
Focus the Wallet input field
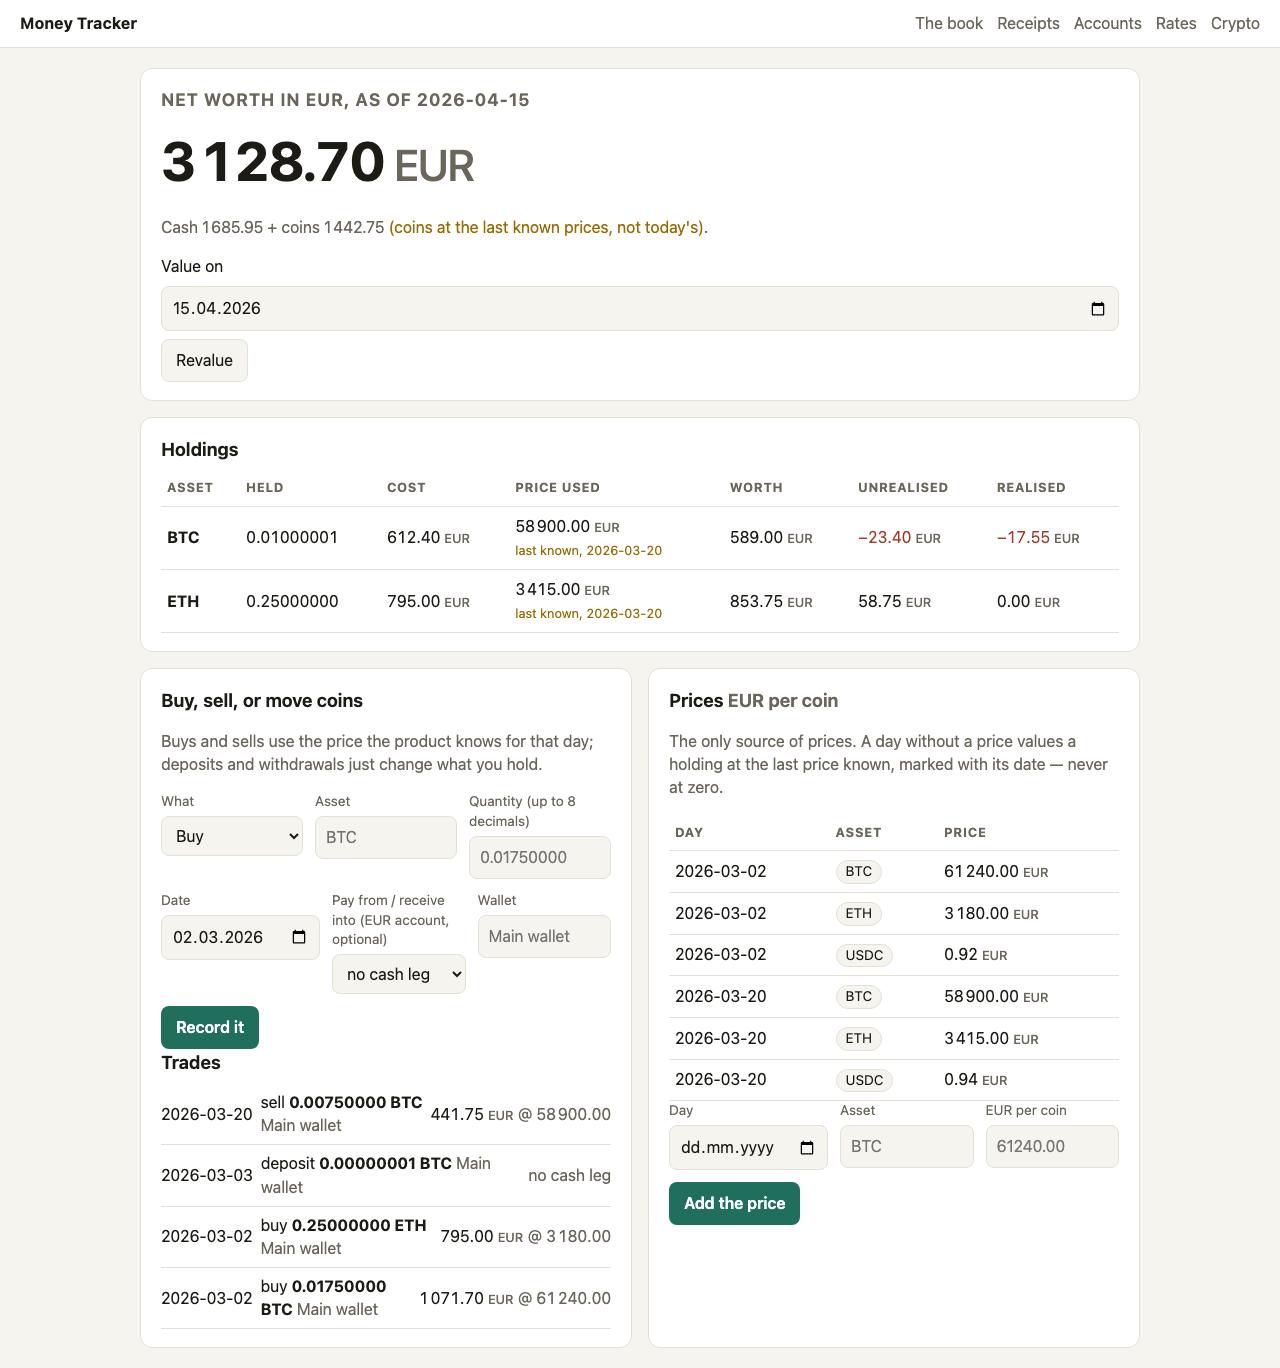pos(544,936)
